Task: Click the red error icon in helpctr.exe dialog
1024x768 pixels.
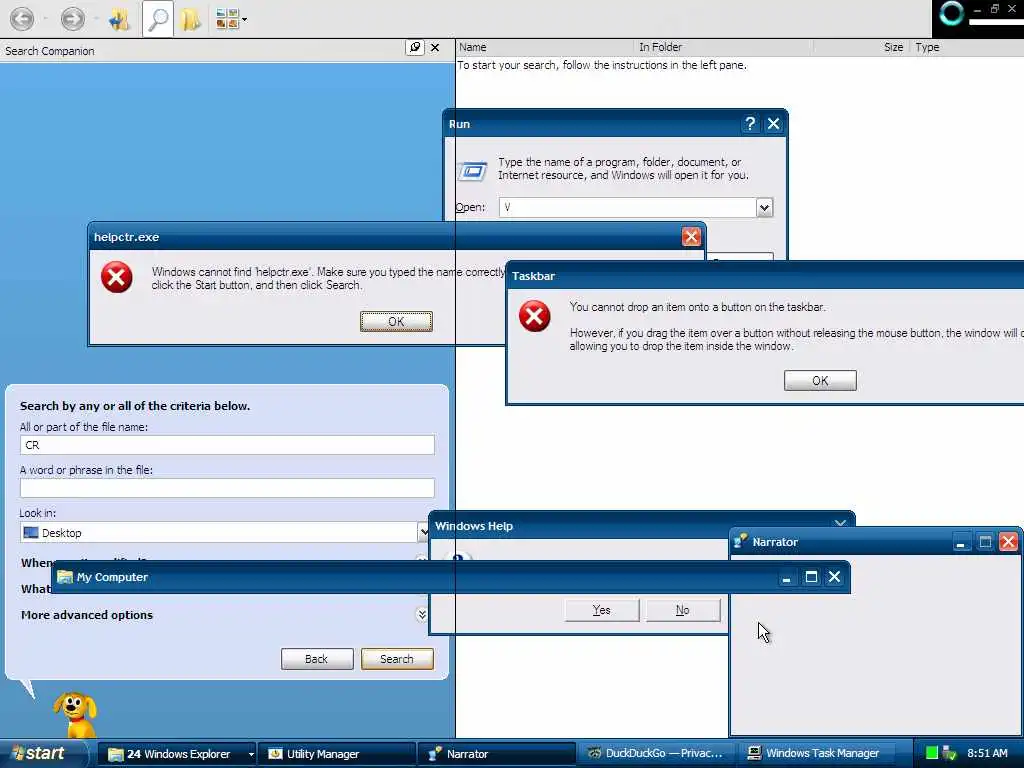Action: coord(116,277)
